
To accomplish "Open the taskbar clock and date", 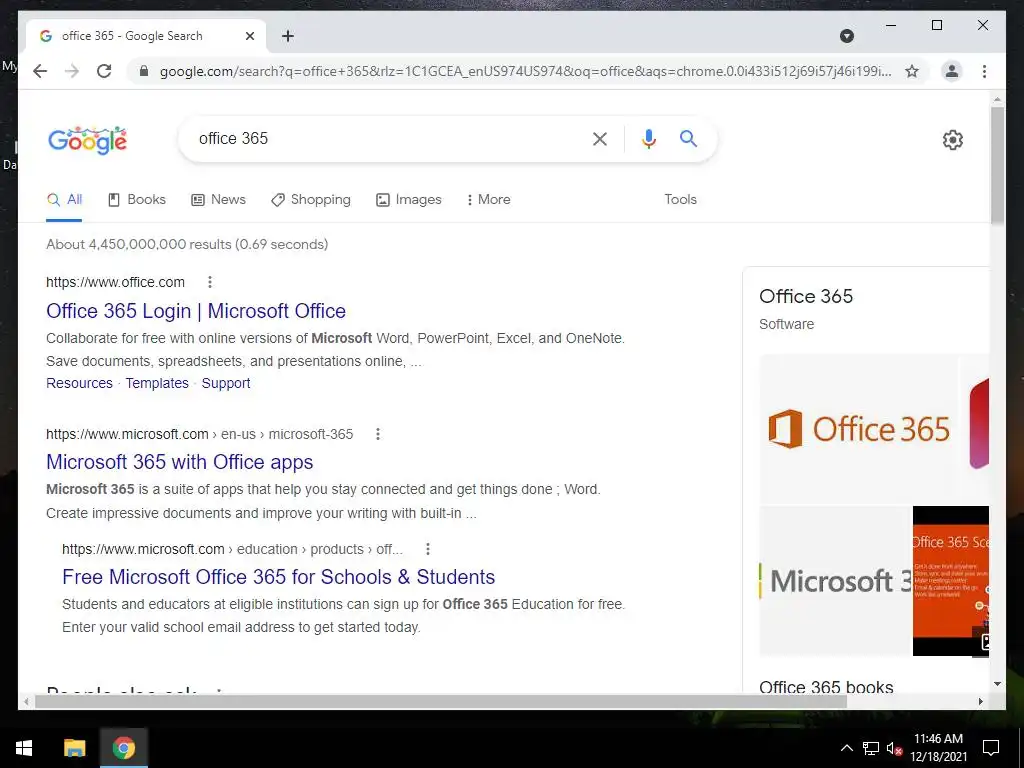I will click(x=938, y=748).
